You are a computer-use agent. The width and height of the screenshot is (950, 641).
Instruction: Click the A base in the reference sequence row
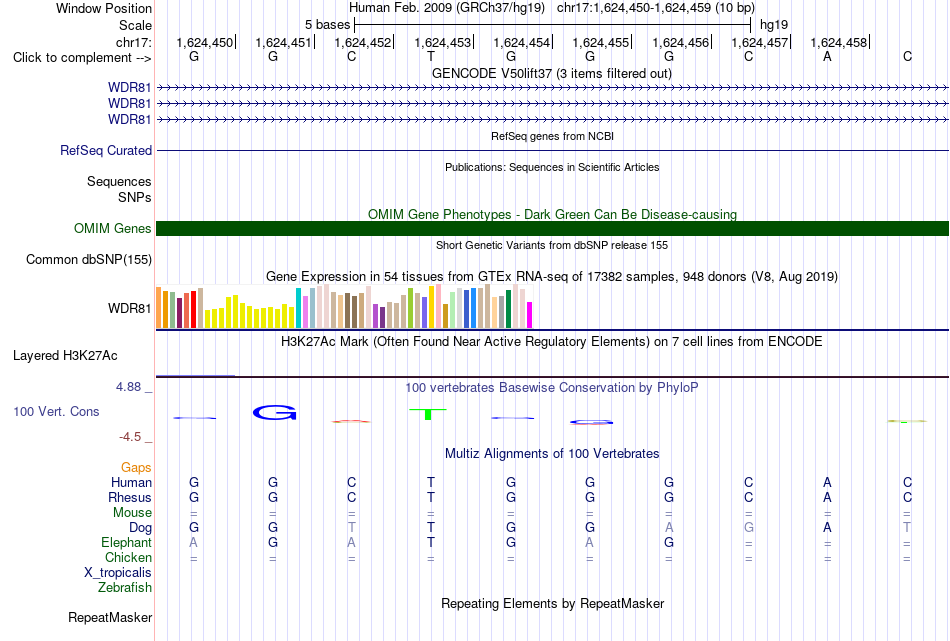(x=827, y=56)
